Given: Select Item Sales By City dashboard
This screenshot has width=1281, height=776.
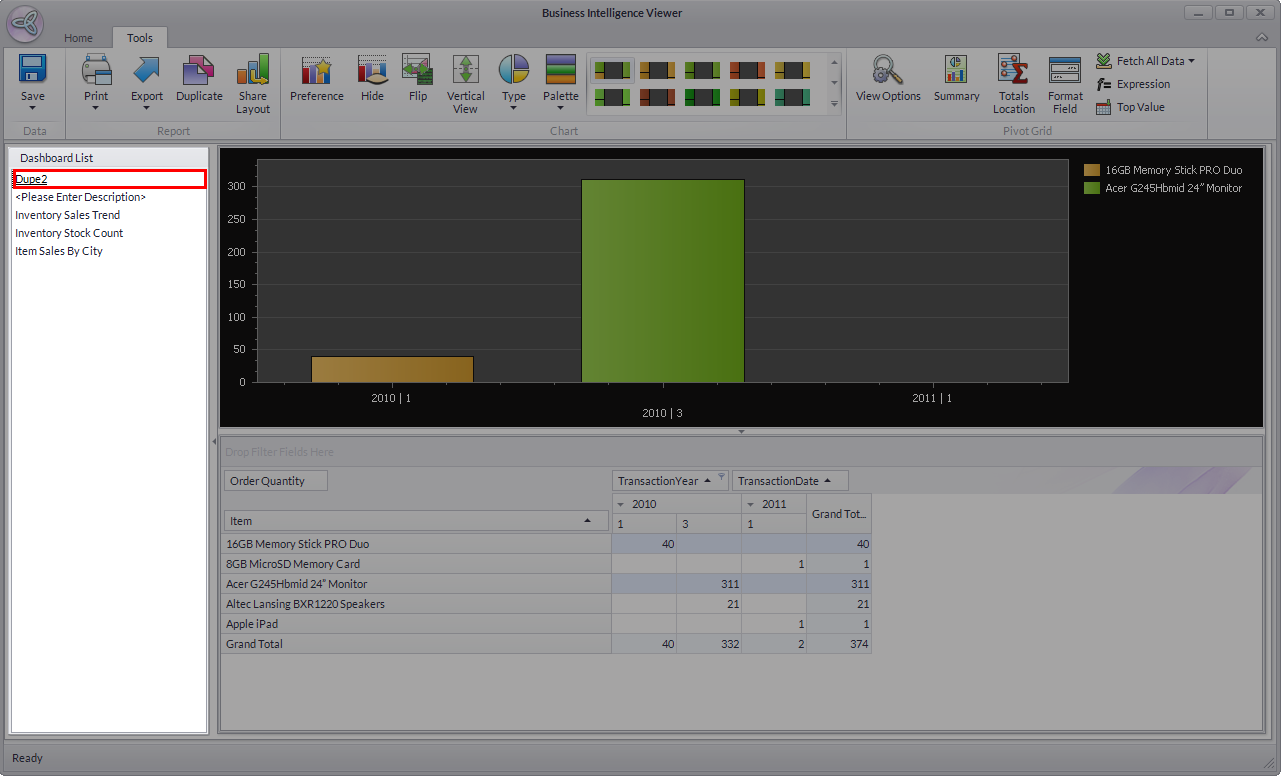Looking at the screenshot, I should pos(59,251).
